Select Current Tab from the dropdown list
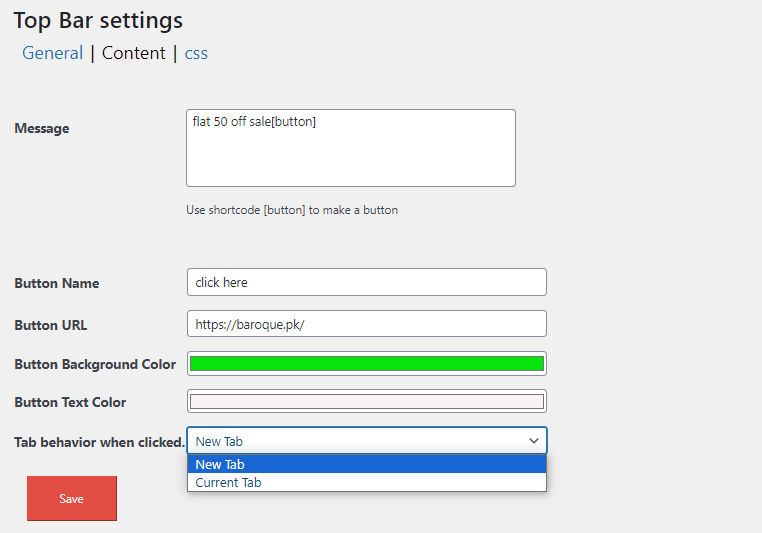The image size is (762, 533). 367,482
